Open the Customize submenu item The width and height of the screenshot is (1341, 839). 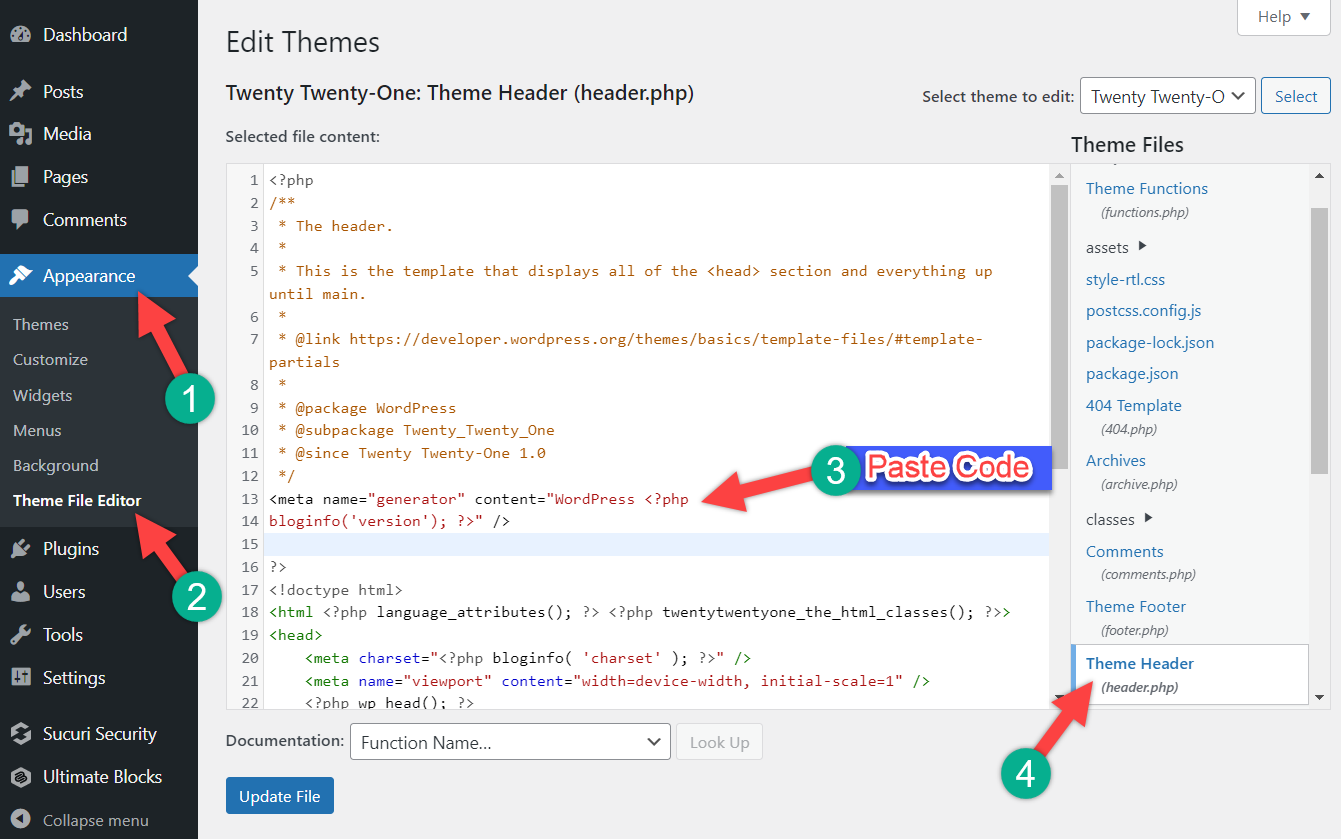[x=50, y=360]
